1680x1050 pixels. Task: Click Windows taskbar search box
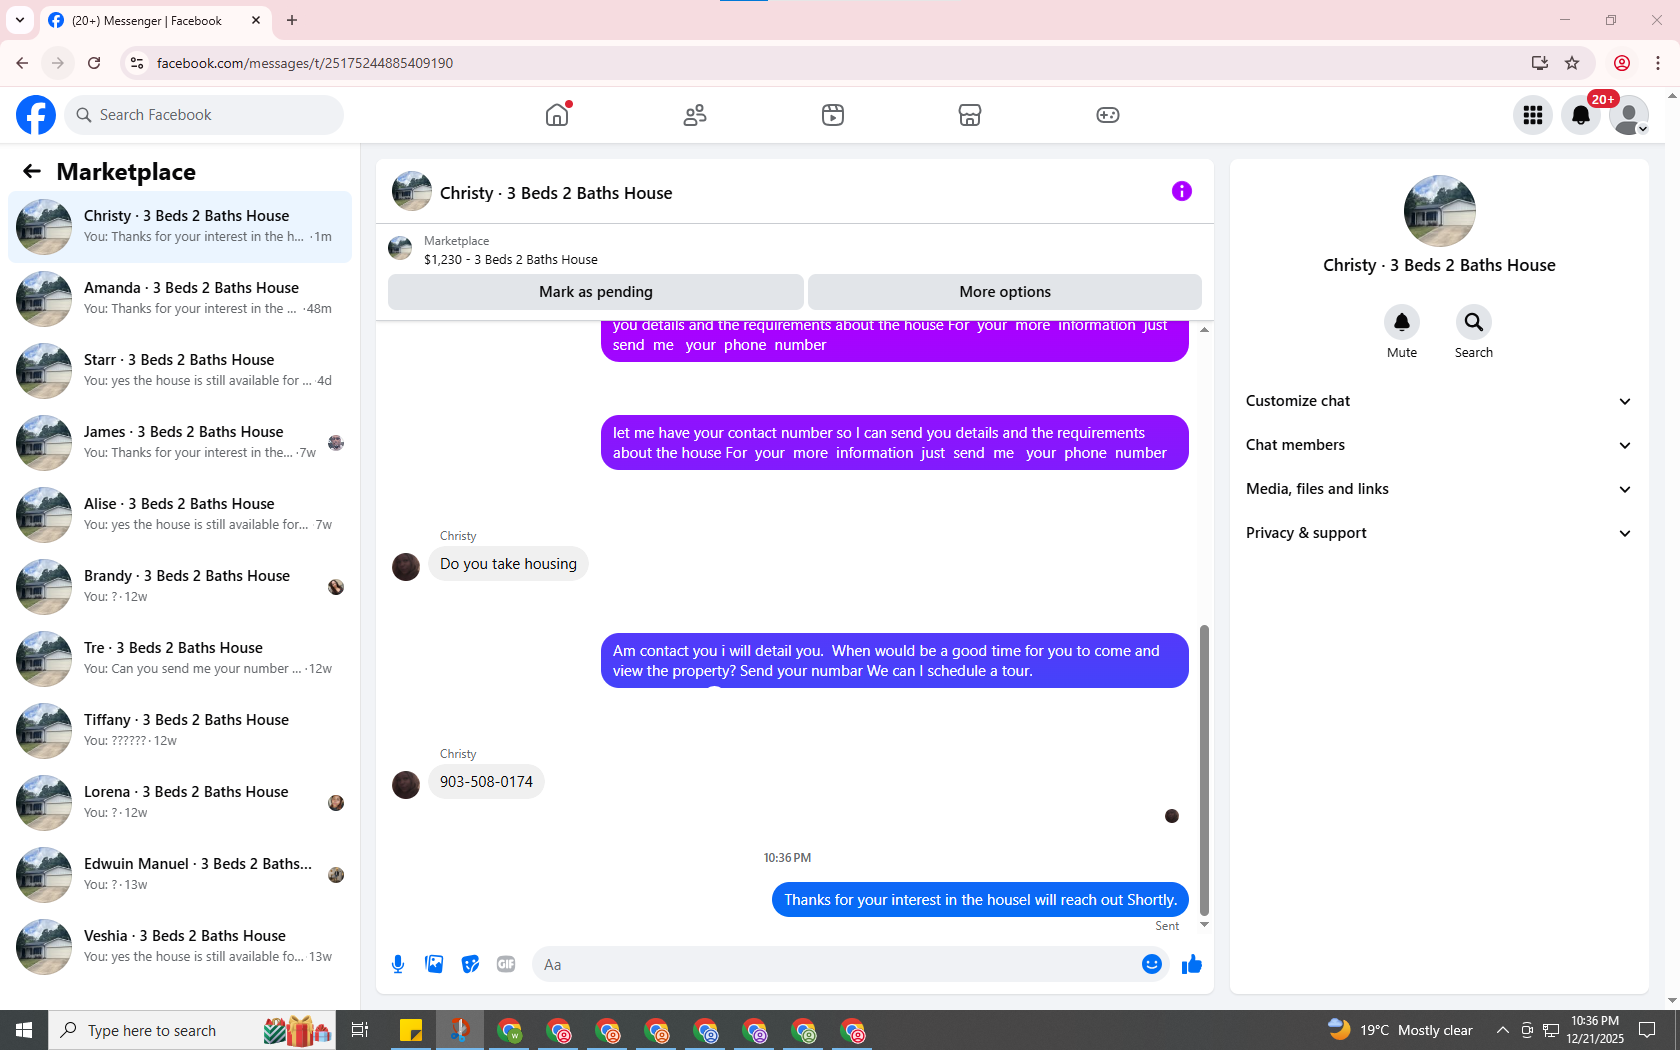[x=192, y=1030]
